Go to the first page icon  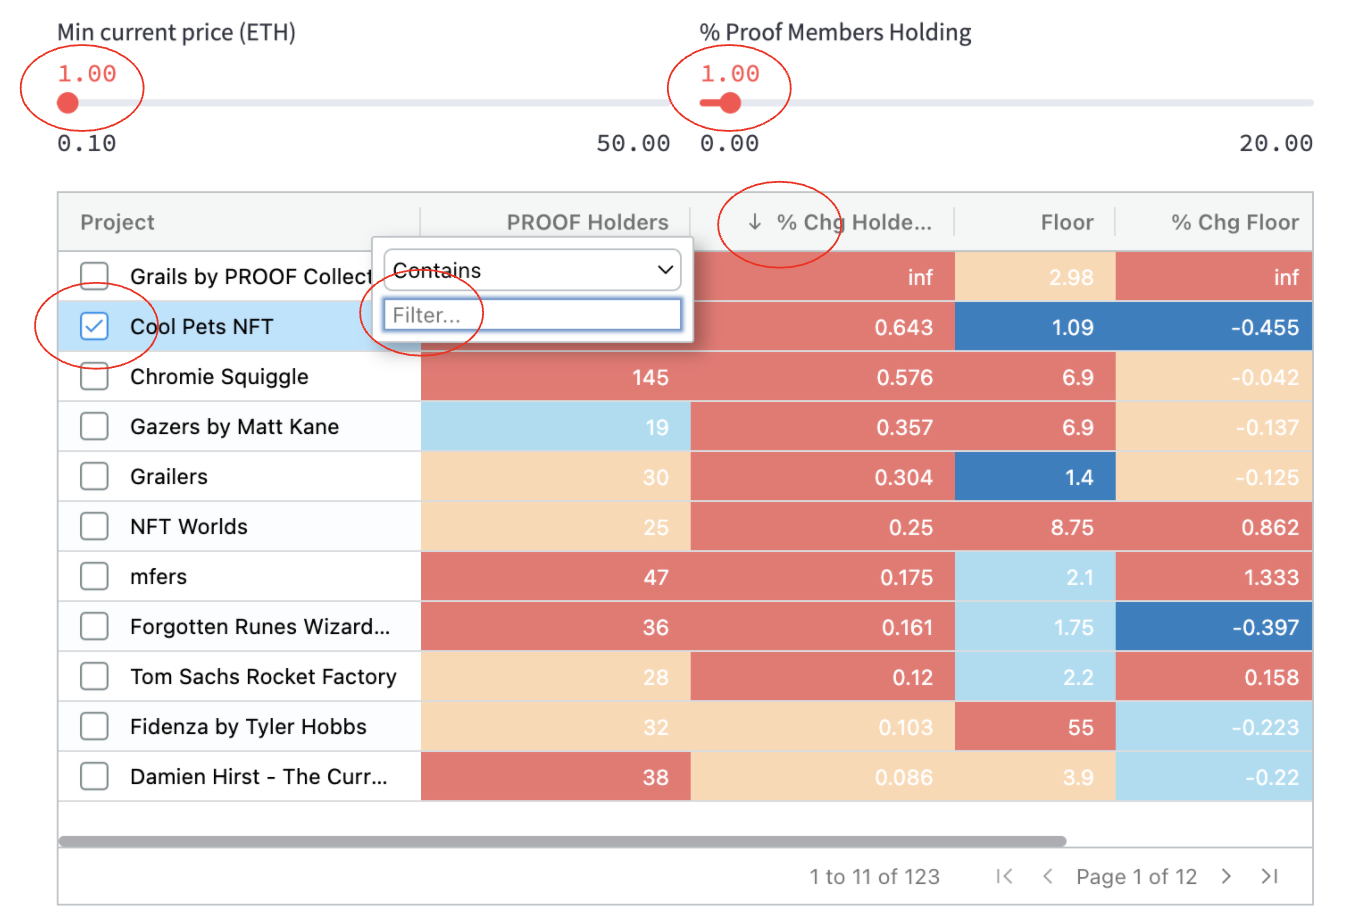pos(1005,877)
